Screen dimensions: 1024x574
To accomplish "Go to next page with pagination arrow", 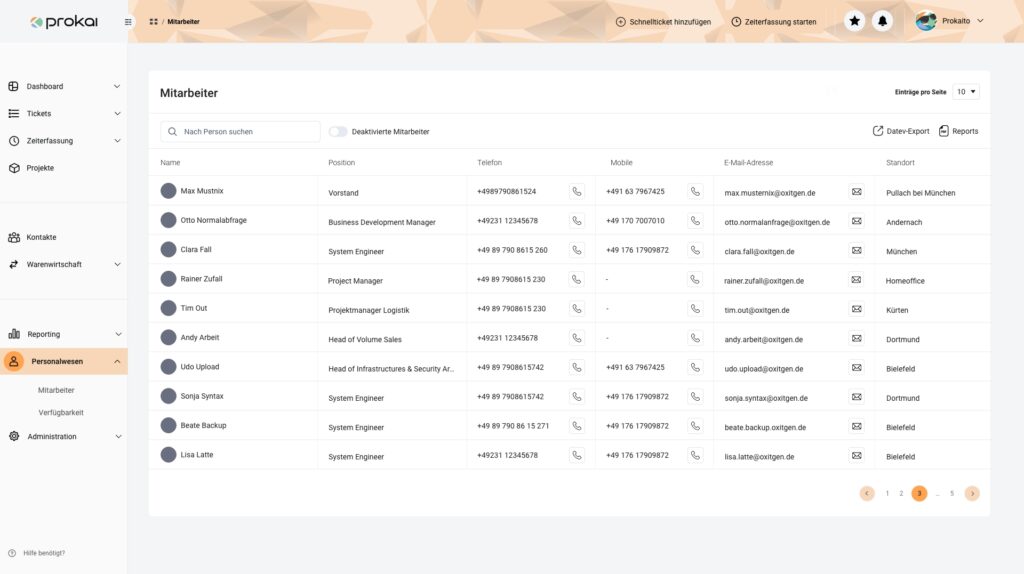I will [x=972, y=493].
